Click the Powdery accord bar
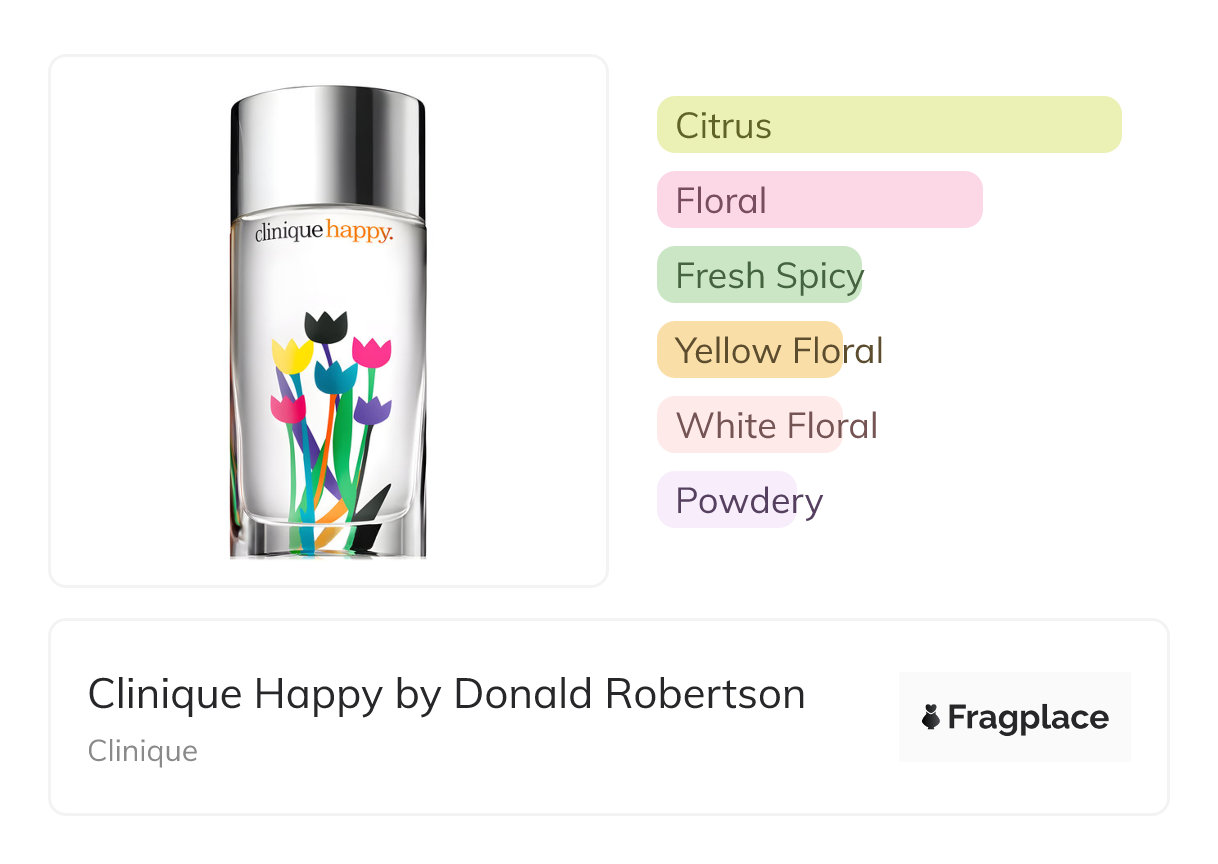This screenshot has height=864, width=1218. [x=727, y=500]
